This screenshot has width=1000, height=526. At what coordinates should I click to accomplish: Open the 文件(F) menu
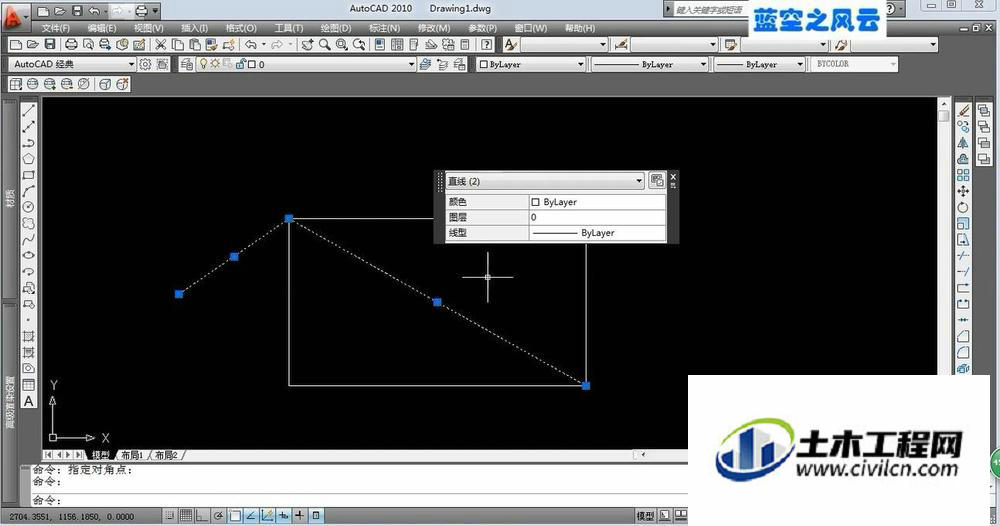coord(55,28)
